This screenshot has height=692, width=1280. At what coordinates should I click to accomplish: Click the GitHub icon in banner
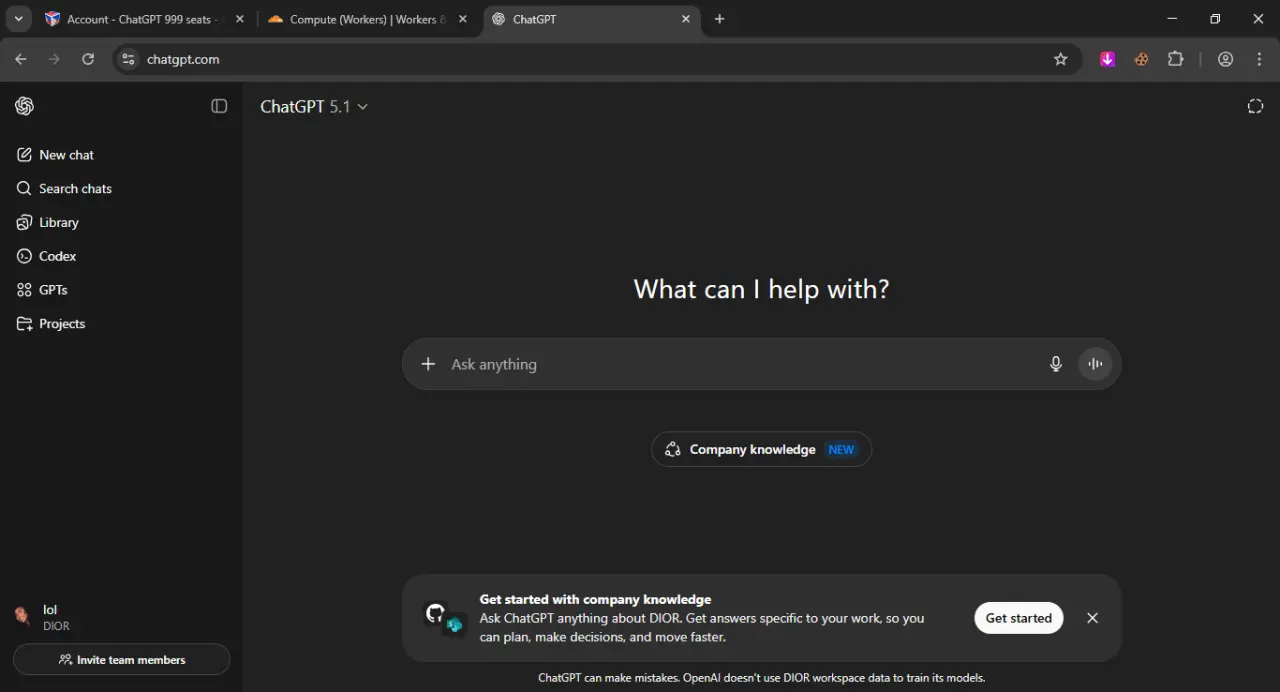435,612
